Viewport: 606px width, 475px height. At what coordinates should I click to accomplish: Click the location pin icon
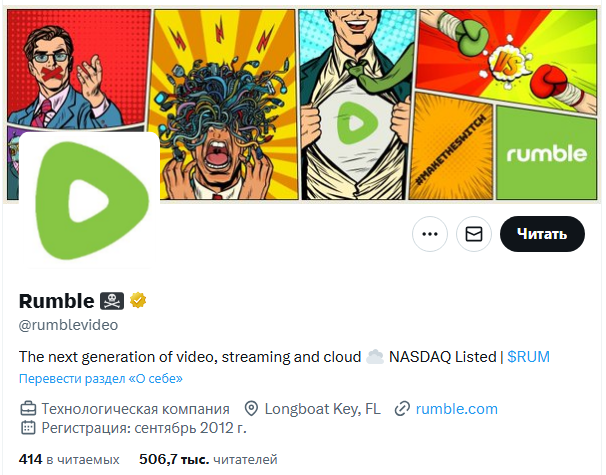tap(251, 409)
